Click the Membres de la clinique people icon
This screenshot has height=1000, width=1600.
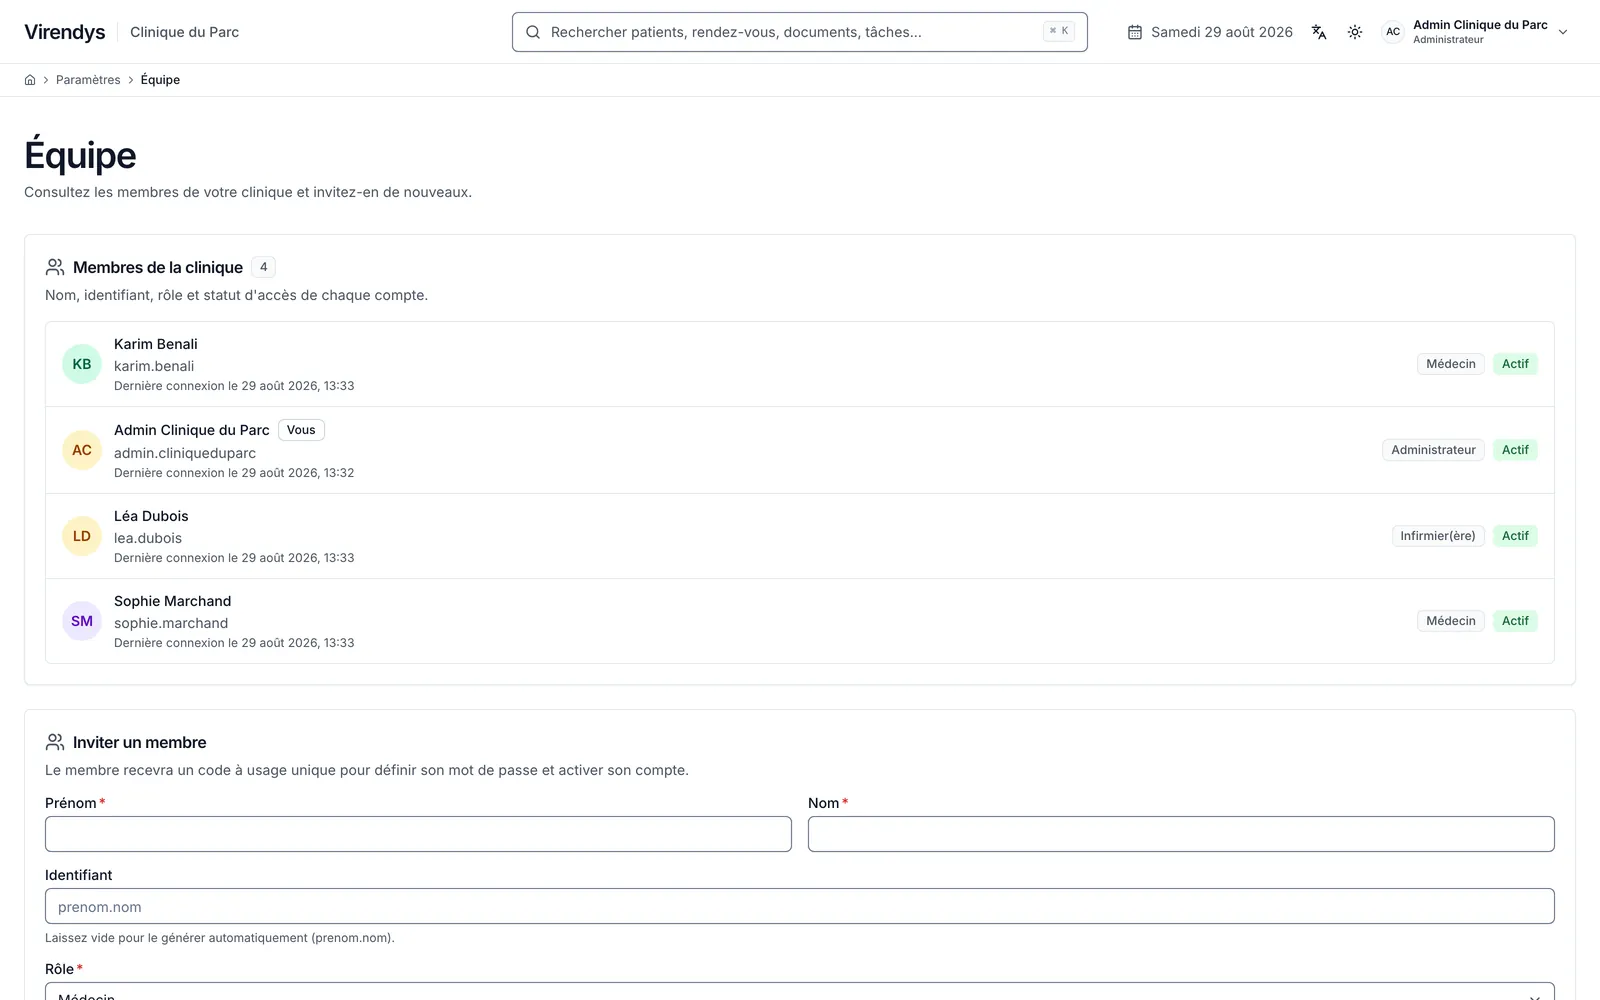(x=55, y=267)
